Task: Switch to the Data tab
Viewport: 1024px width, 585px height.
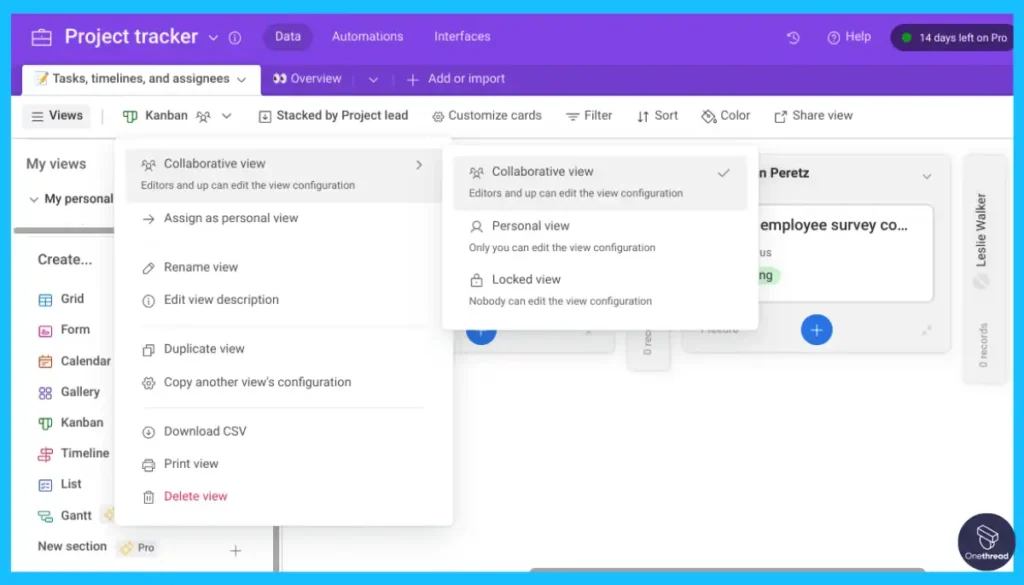Action: pyautogui.click(x=287, y=37)
